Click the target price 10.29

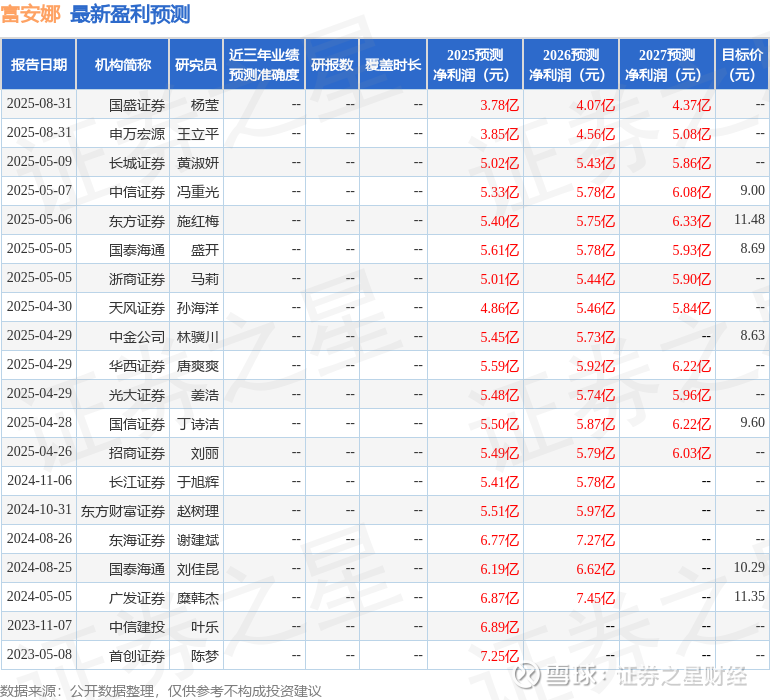pos(749,567)
